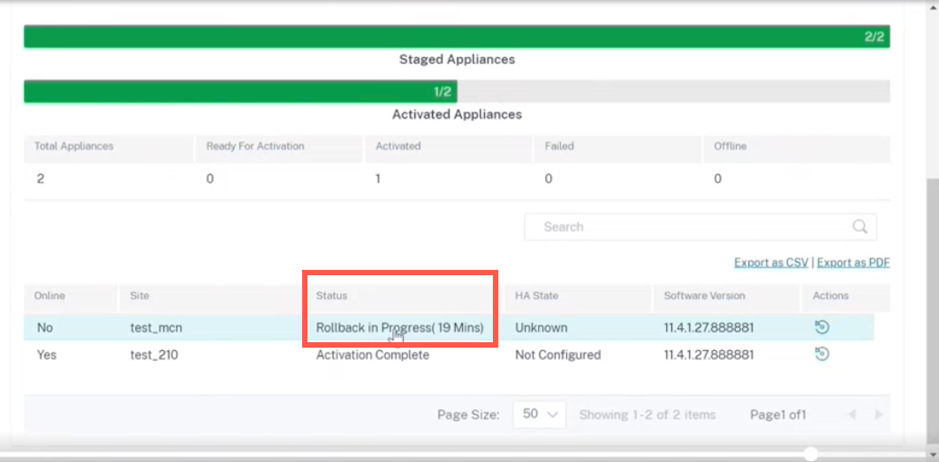
Task: Click the 'No' online value
Action: [45, 328]
